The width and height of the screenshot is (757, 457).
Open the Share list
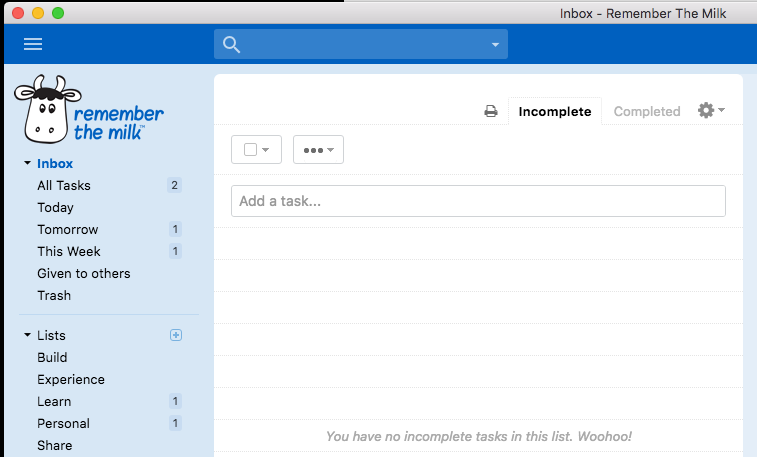point(55,445)
